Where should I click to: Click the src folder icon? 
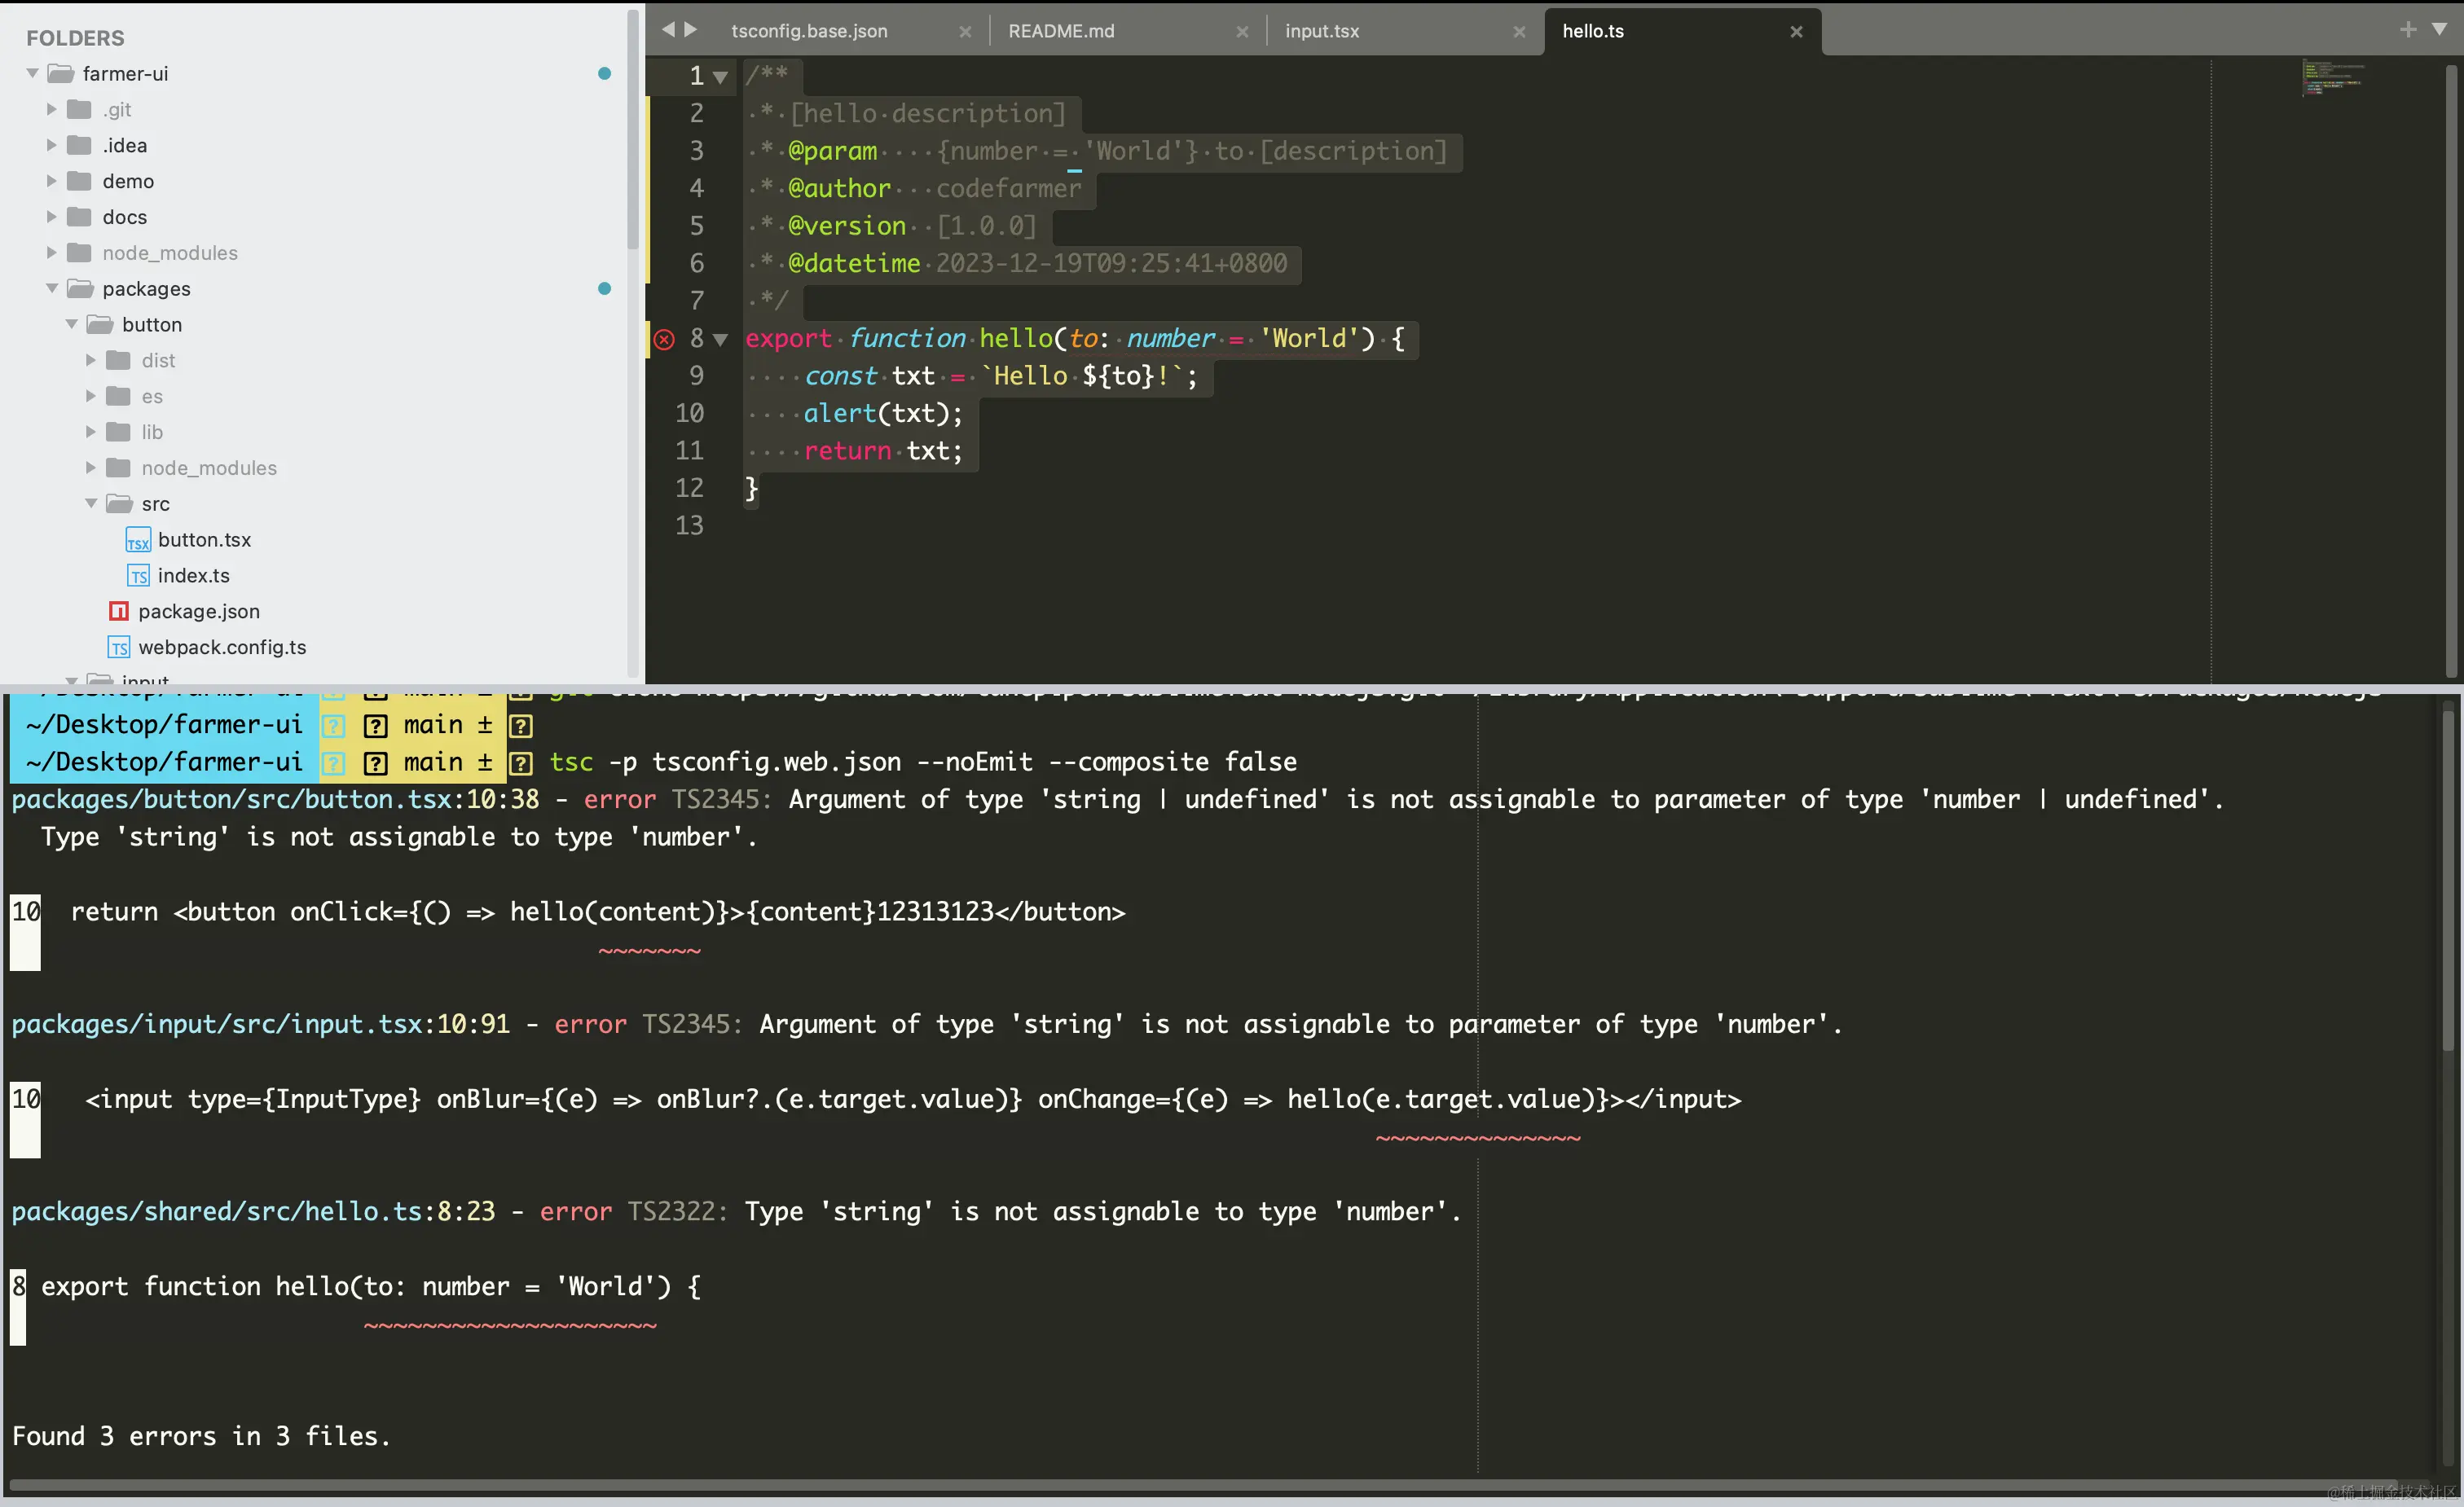point(119,503)
